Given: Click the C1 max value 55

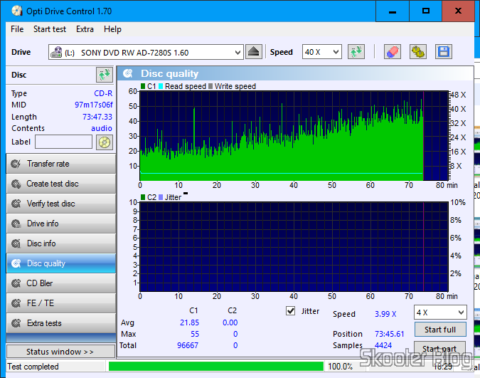Looking at the screenshot, I should click(195, 334).
